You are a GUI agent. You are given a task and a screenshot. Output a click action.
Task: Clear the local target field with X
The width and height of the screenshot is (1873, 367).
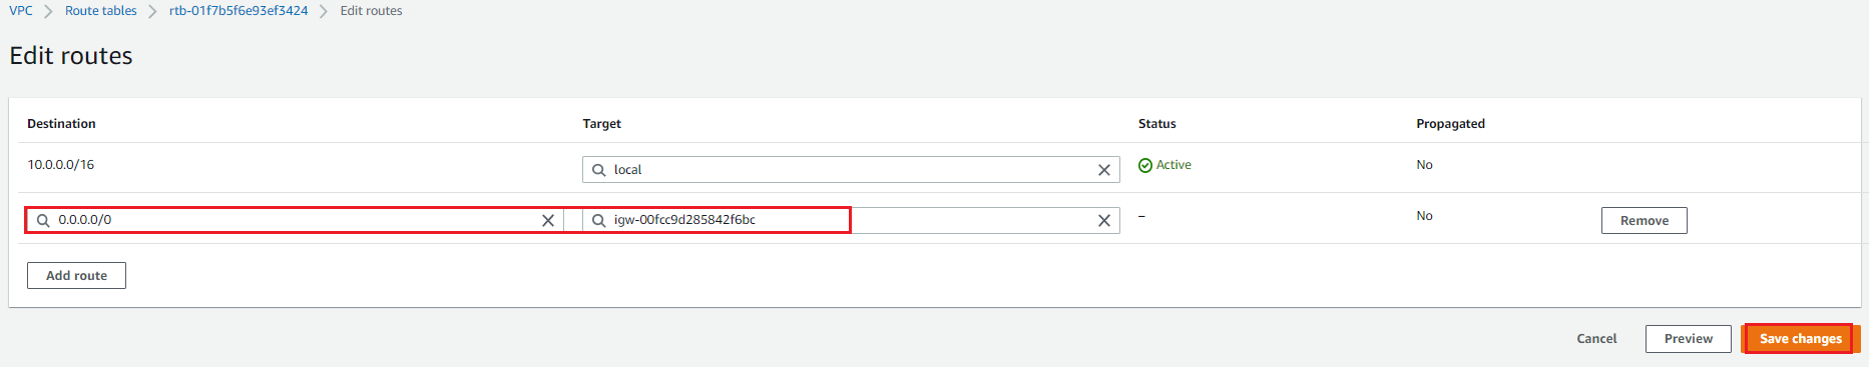point(1104,170)
